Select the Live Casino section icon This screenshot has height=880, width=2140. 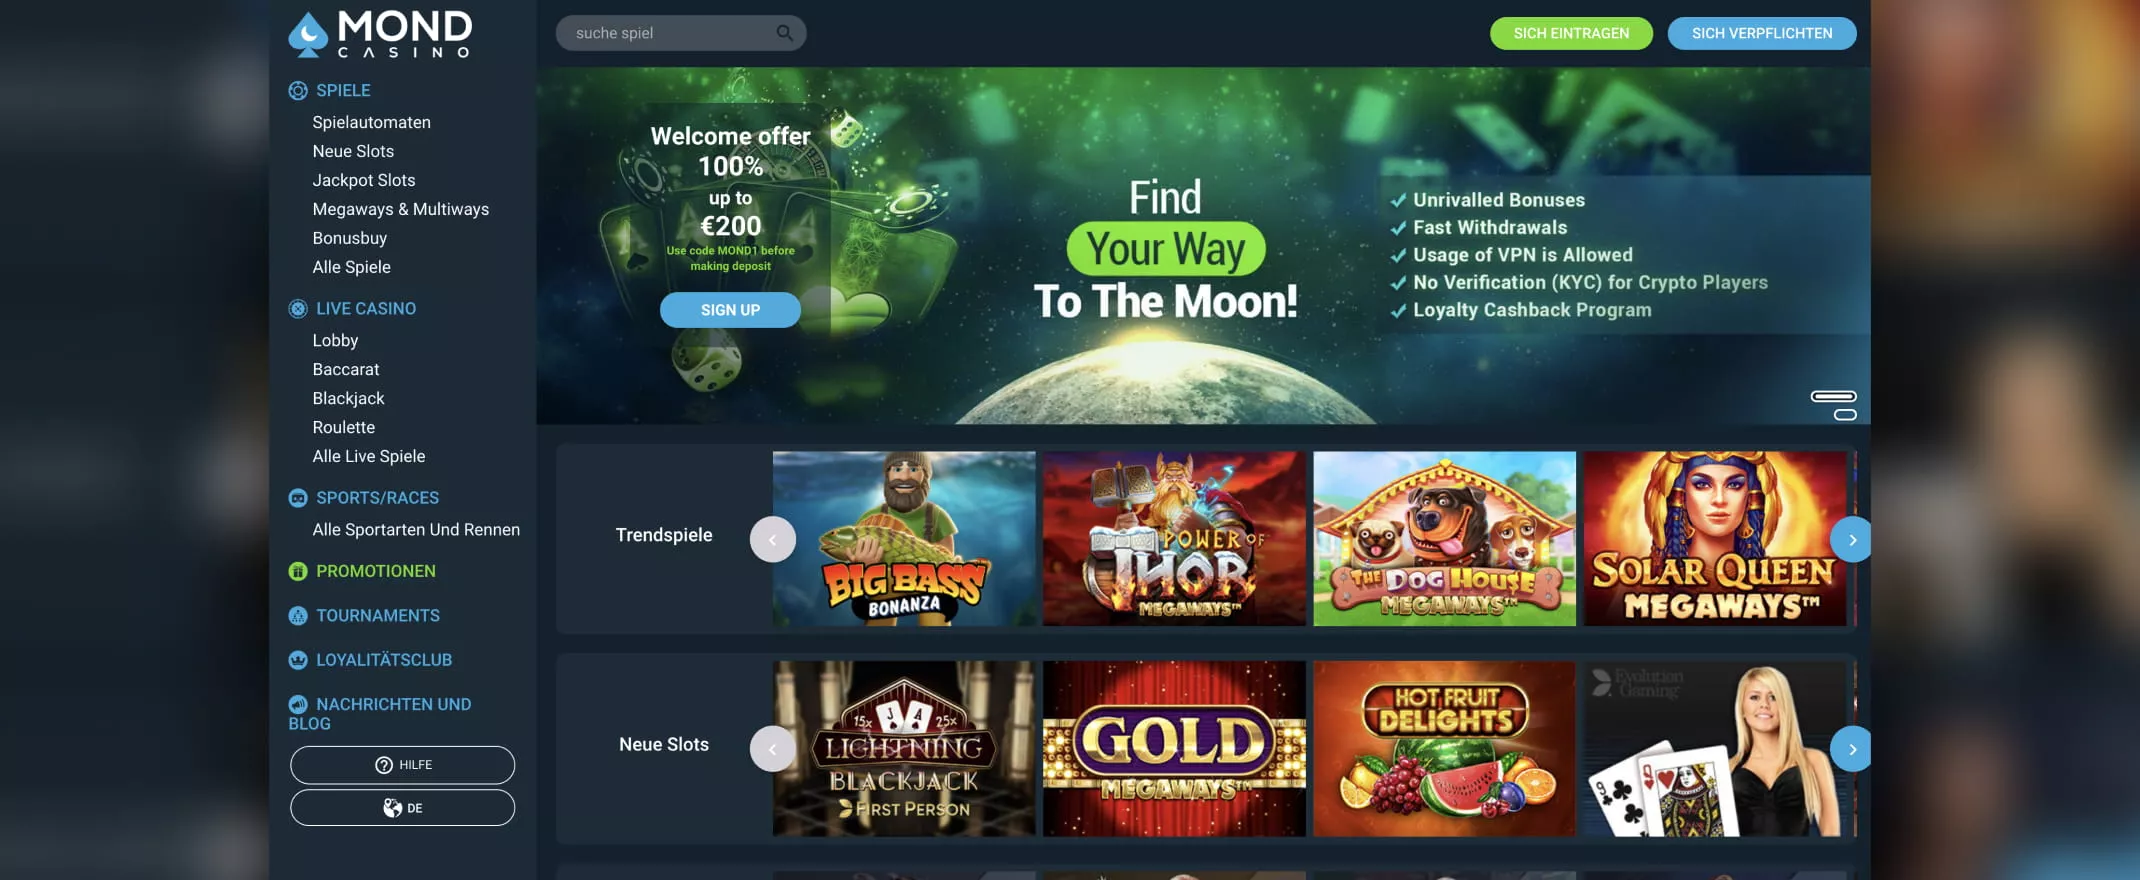298,309
